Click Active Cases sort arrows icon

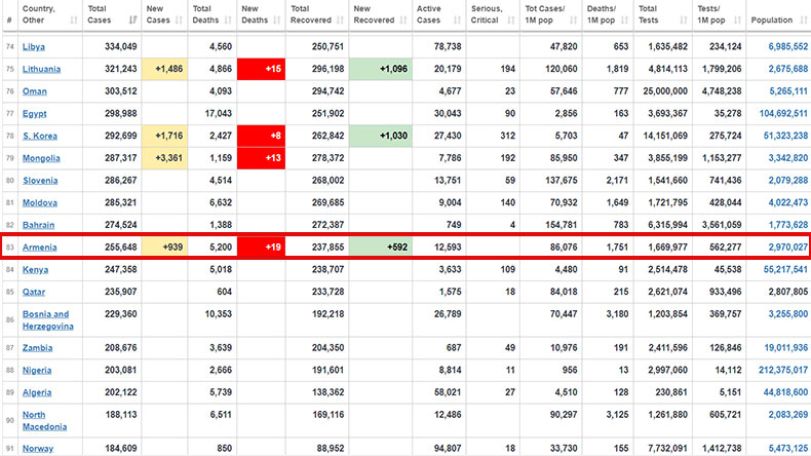[x=457, y=20]
